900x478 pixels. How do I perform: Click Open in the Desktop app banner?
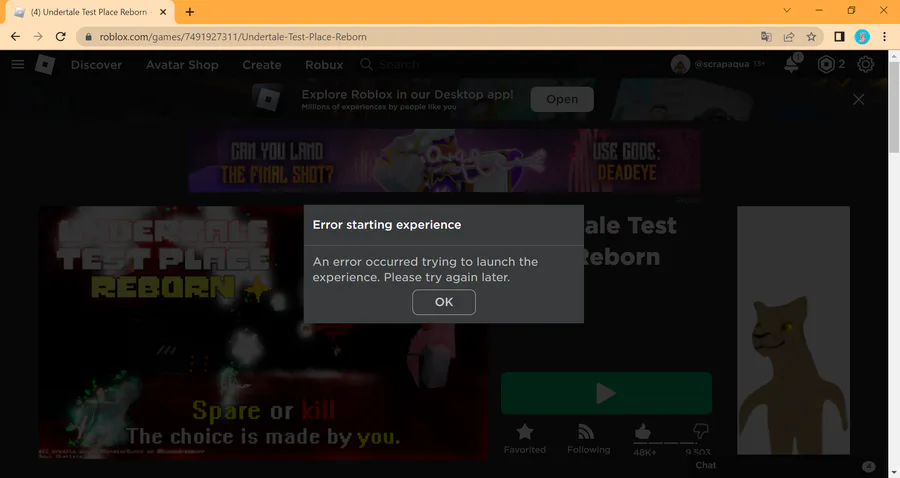[562, 99]
